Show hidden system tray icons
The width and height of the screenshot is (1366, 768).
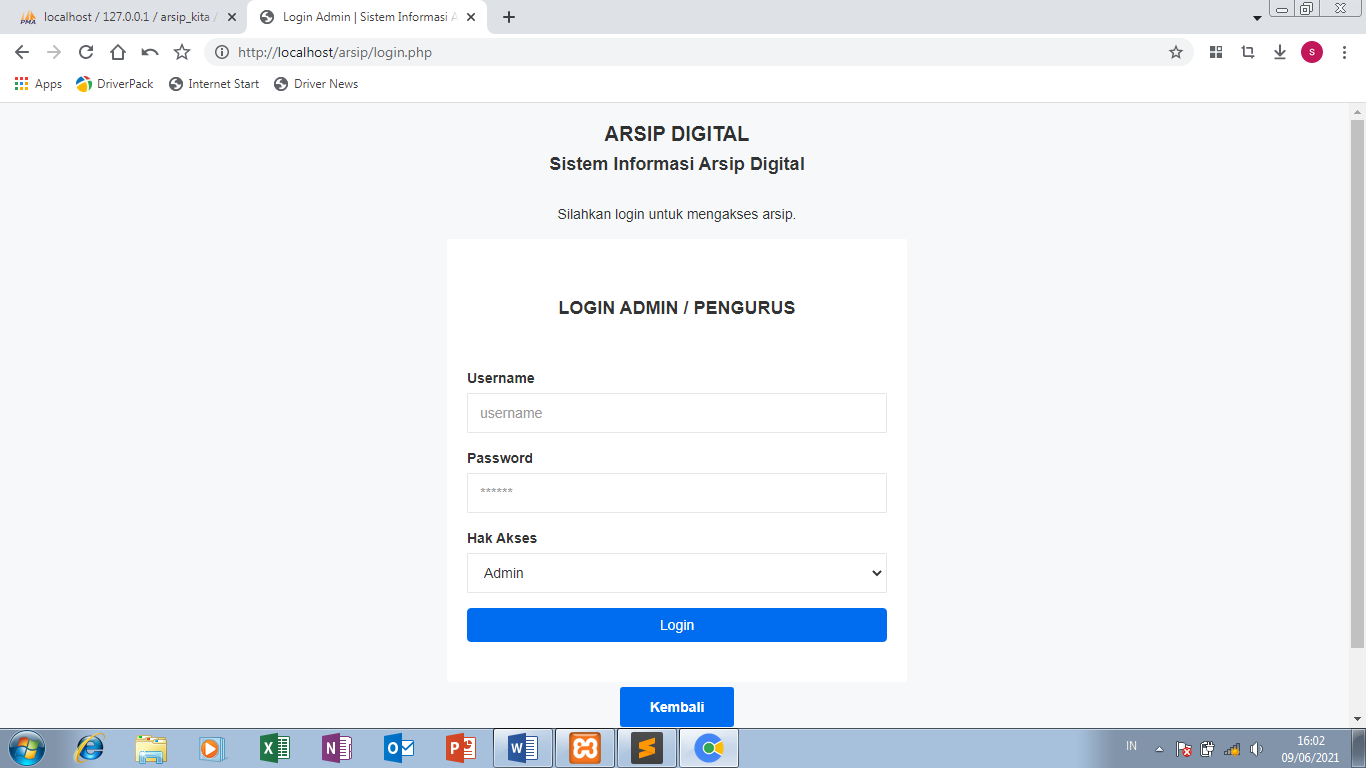click(x=1158, y=747)
